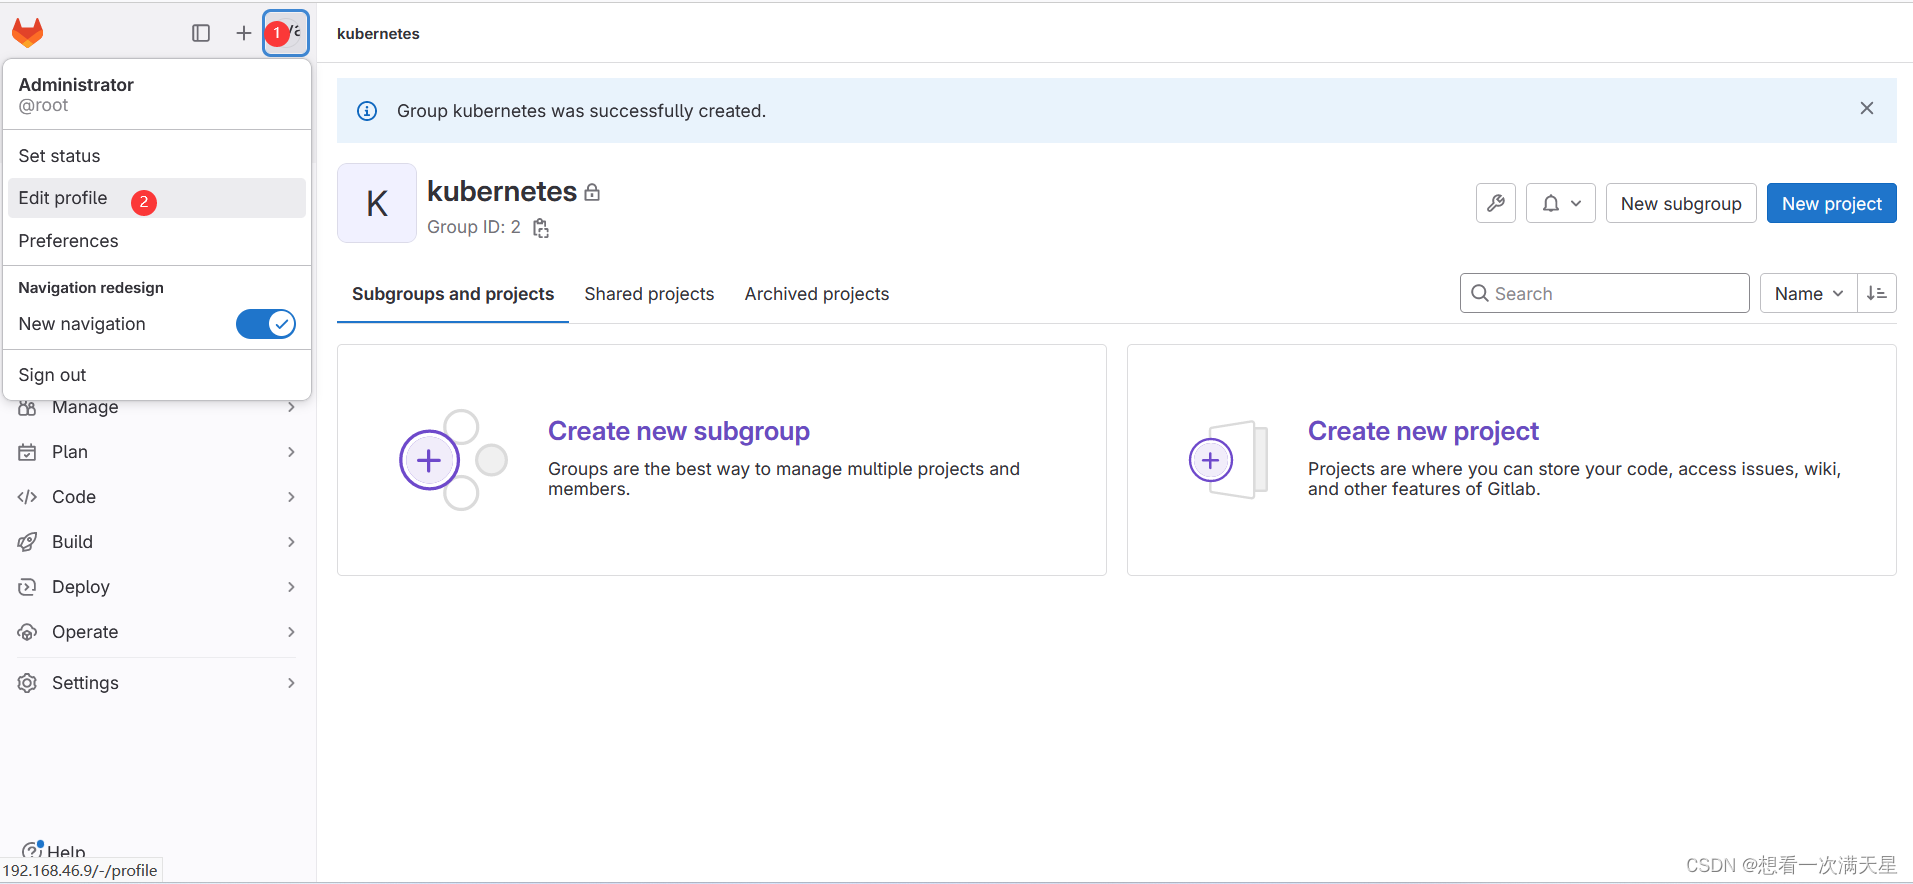Toggle the New navigation switch

(x=266, y=324)
